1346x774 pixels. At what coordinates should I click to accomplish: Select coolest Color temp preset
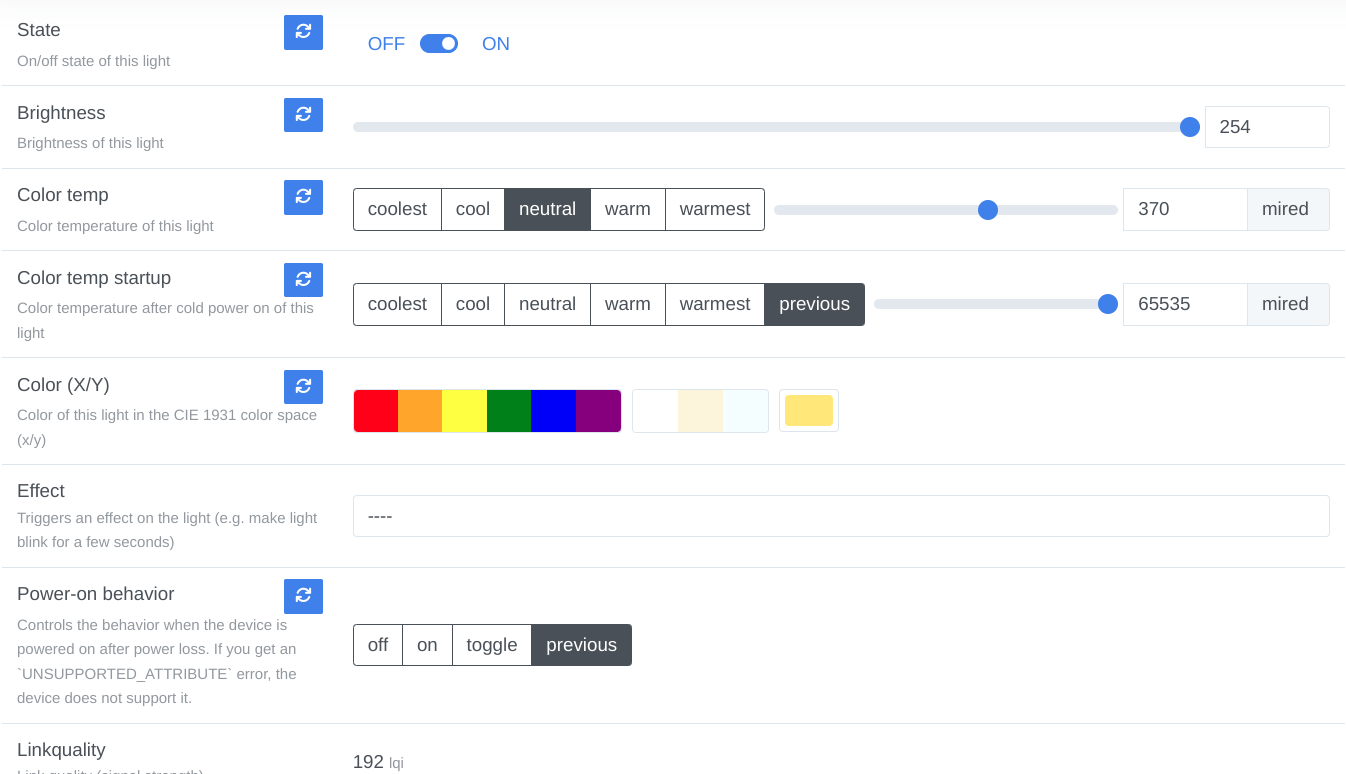[397, 210]
